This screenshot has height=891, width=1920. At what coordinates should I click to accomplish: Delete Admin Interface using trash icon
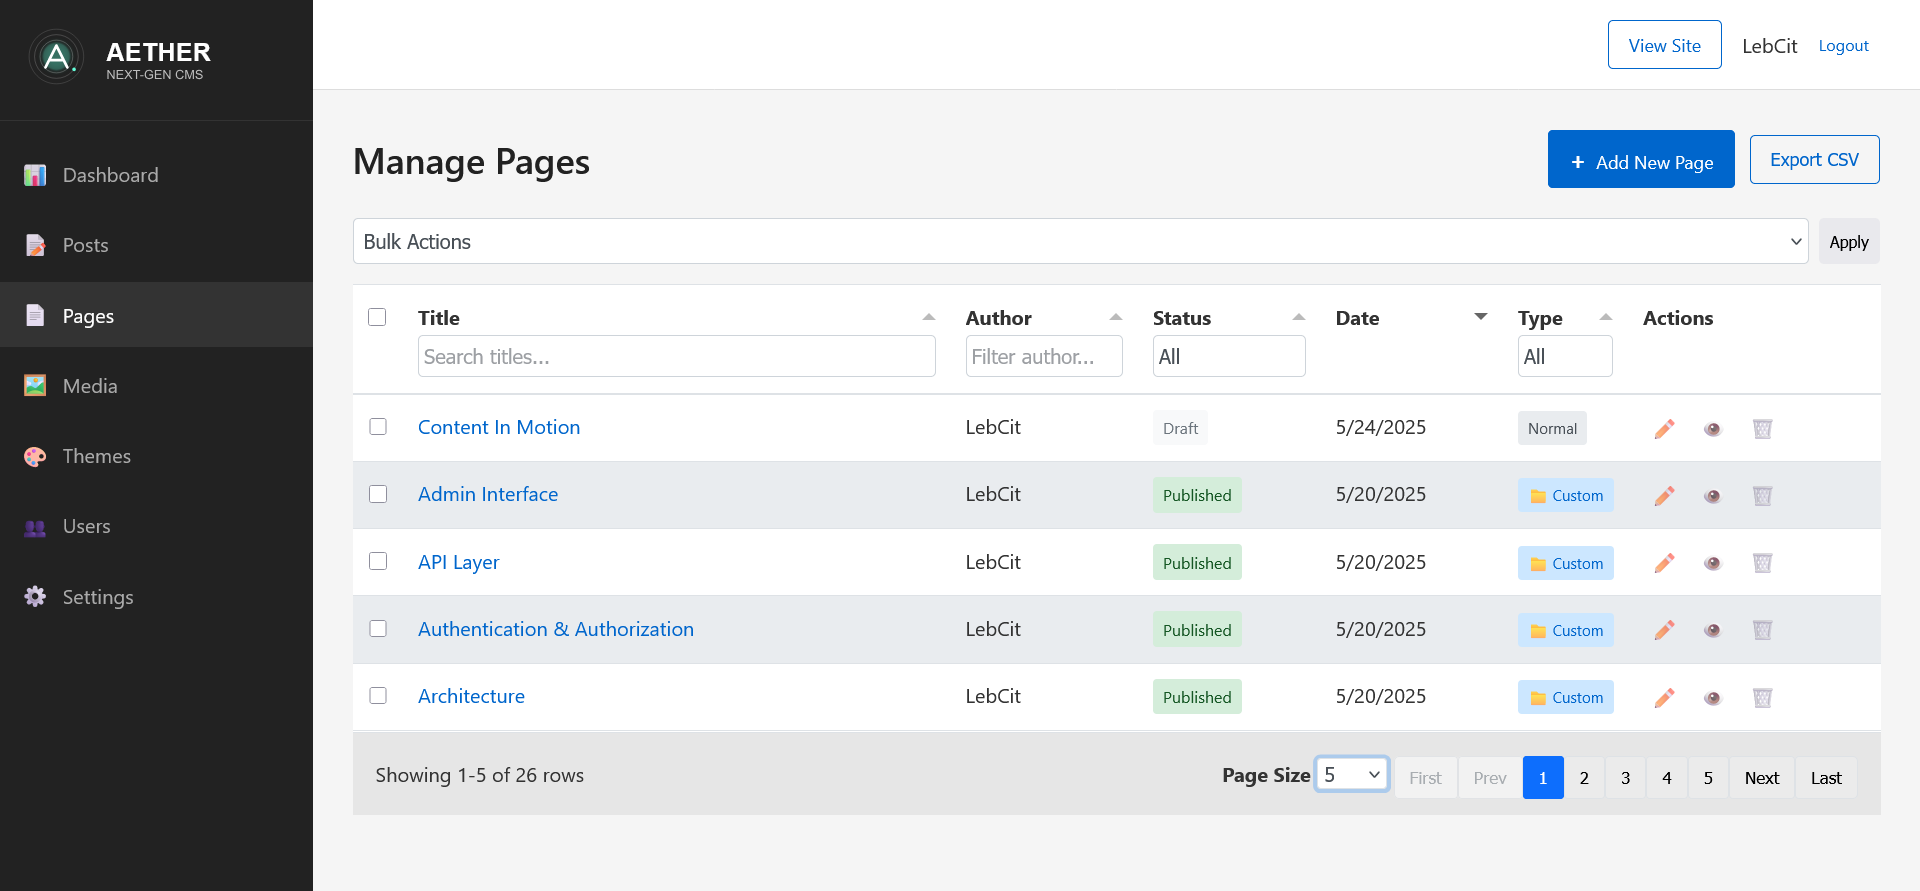[x=1762, y=496]
